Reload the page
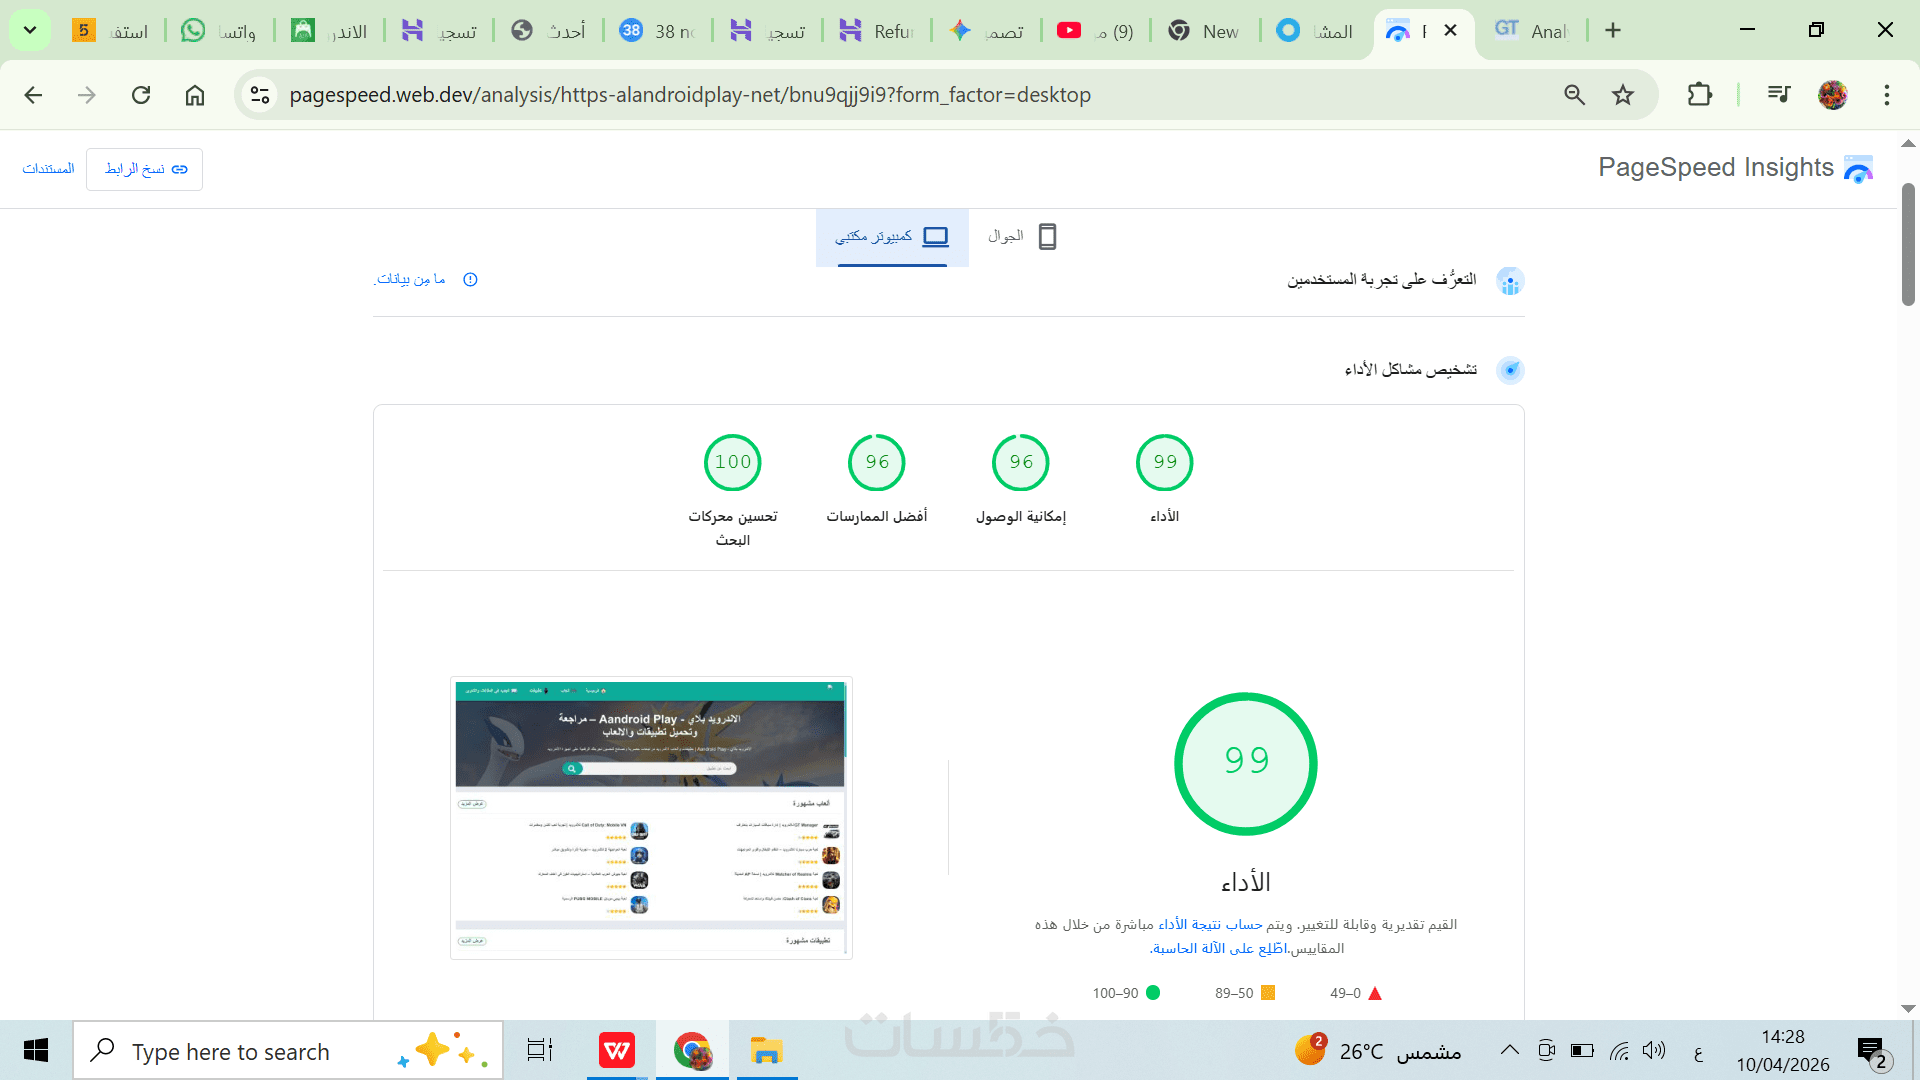 click(x=141, y=95)
